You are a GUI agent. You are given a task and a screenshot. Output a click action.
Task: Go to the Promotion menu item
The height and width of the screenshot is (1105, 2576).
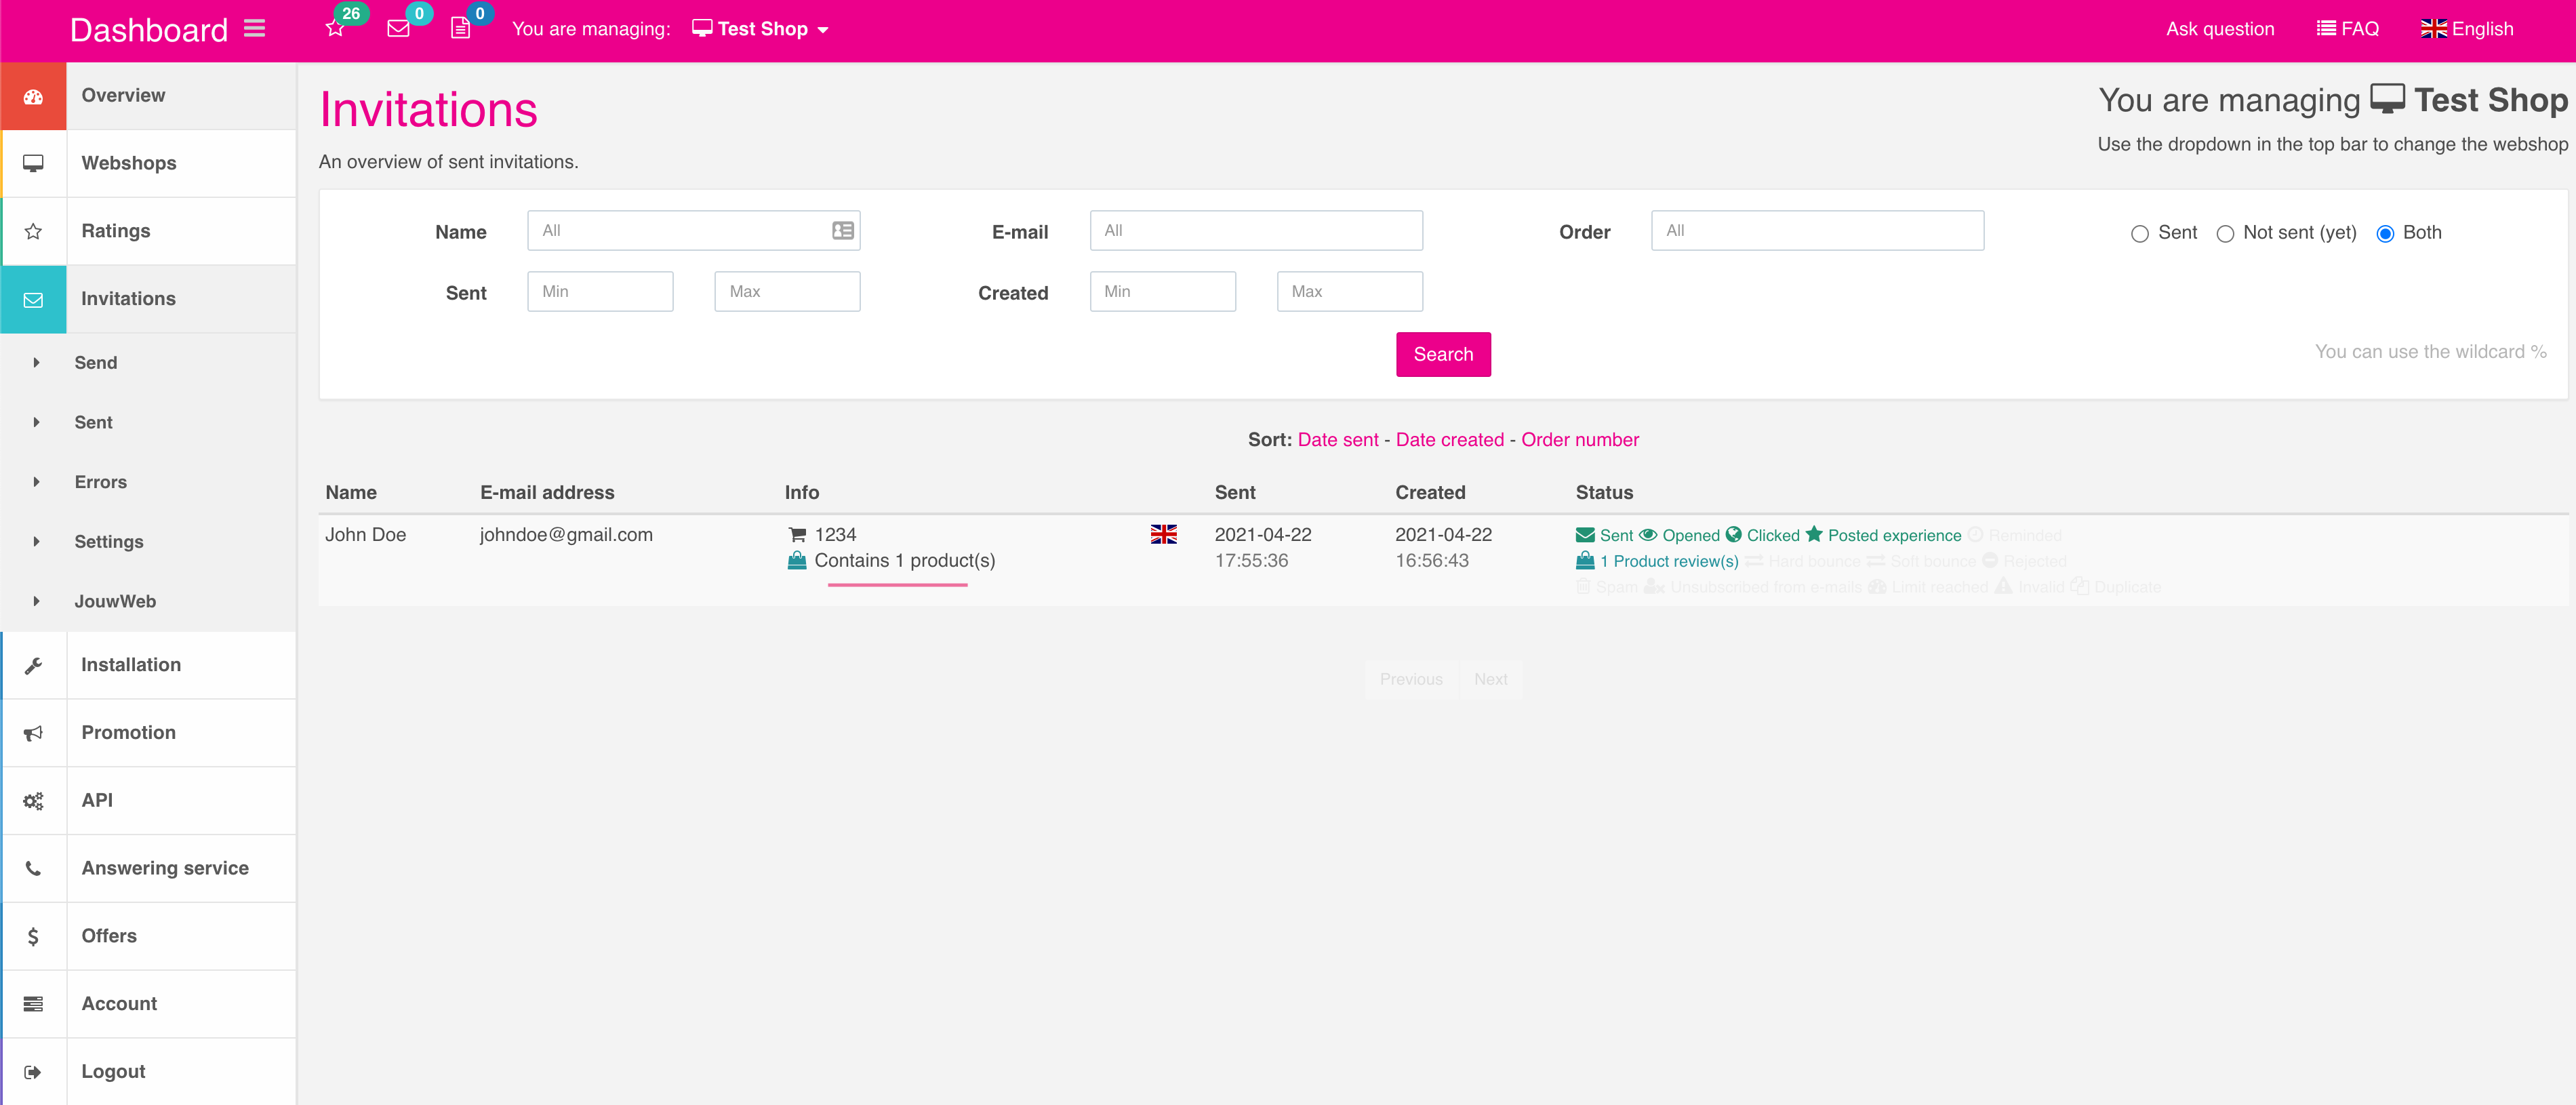(128, 733)
